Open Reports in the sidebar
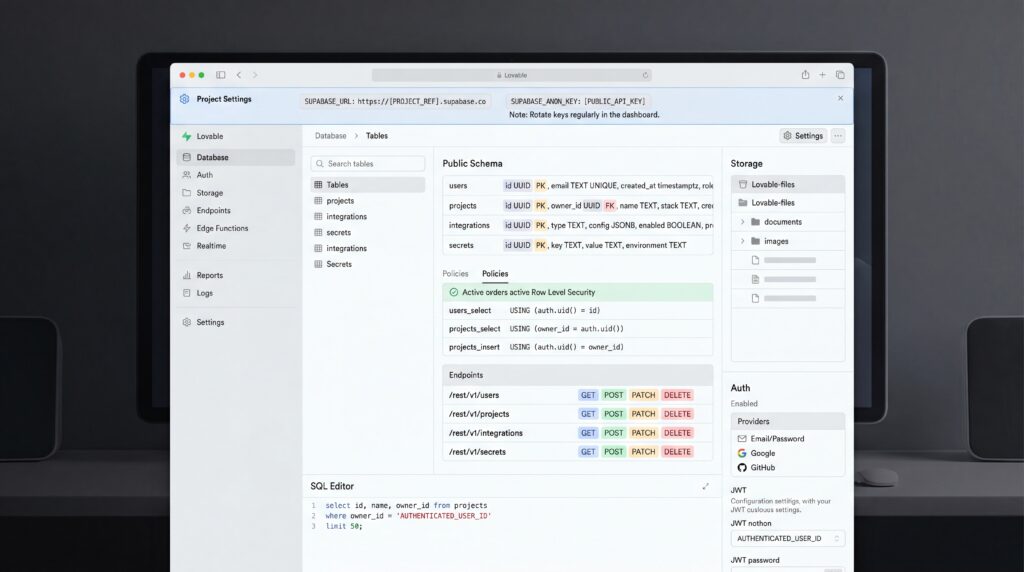The width and height of the screenshot is (1024, 572). click(x=236, y=276)
